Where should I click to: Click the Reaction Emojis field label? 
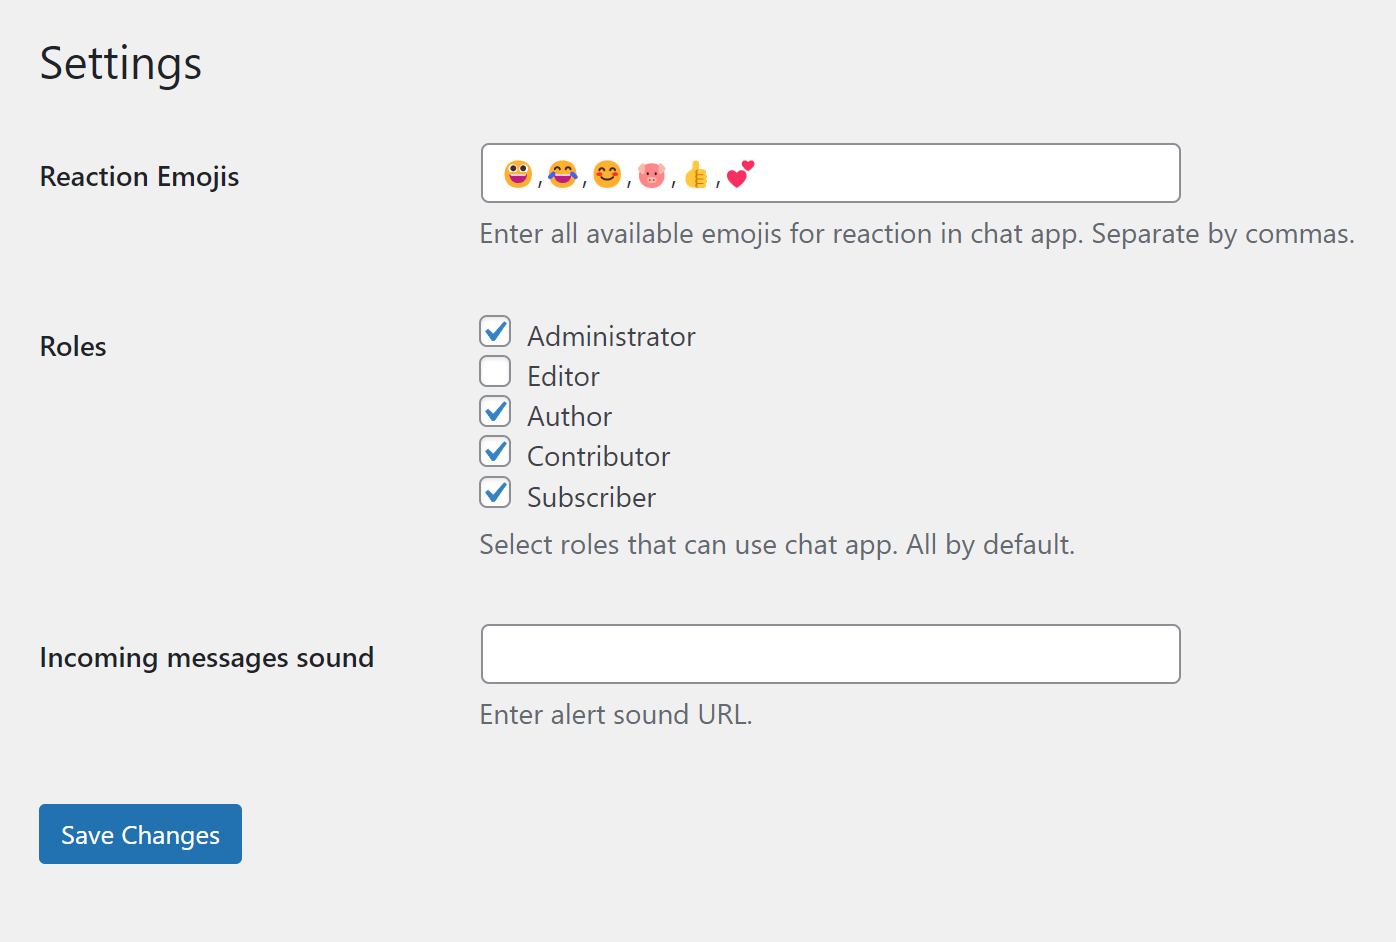point(139,177)
